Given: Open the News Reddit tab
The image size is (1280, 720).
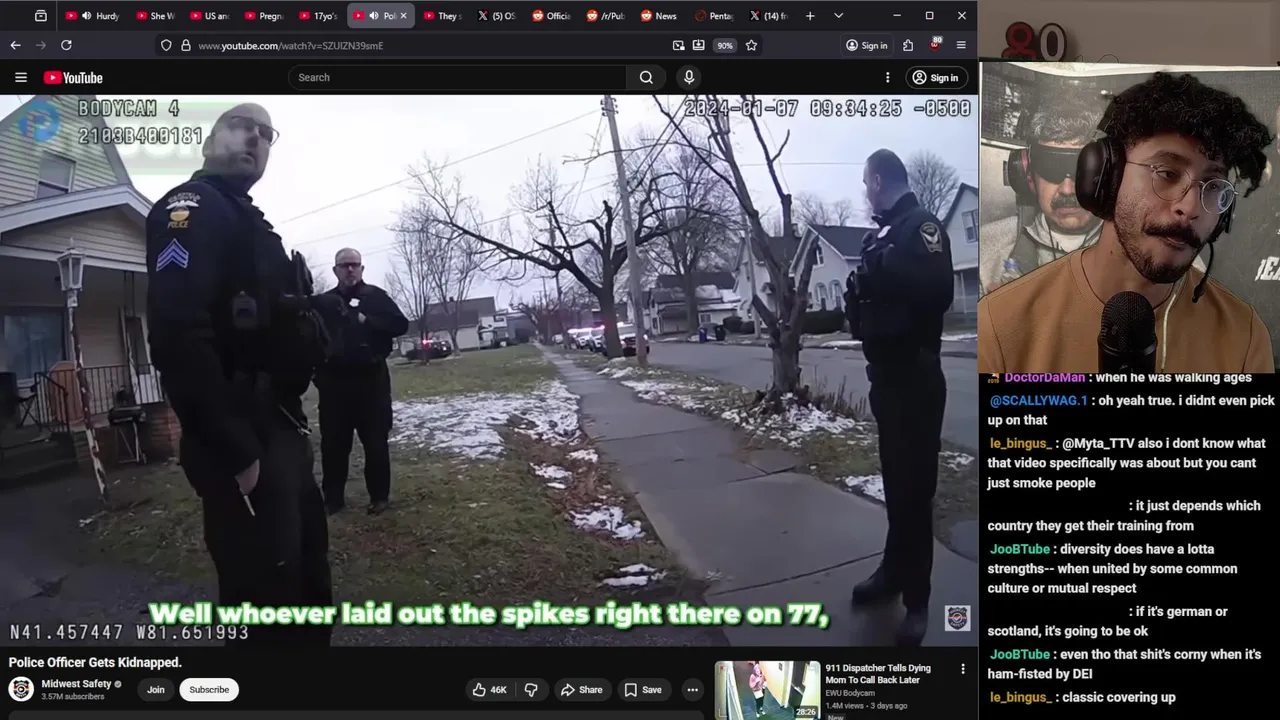Looking at the screenshot, I should tap(658, 16).
